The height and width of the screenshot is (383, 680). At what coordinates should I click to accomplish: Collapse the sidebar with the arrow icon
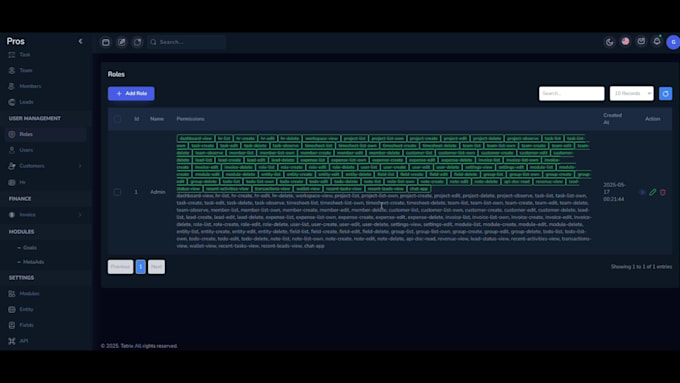coord(80,41)
